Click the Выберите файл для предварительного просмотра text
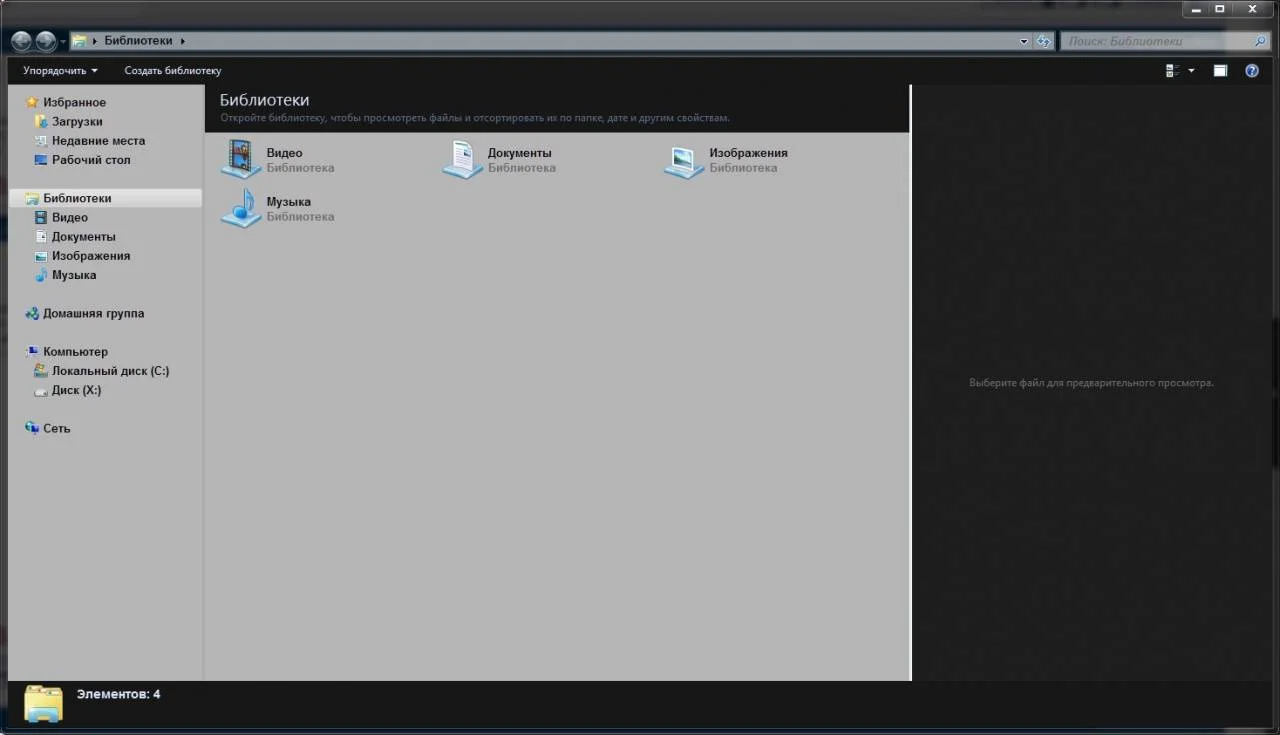This screenshot has width=1280, height=735. click(1091, 383)
